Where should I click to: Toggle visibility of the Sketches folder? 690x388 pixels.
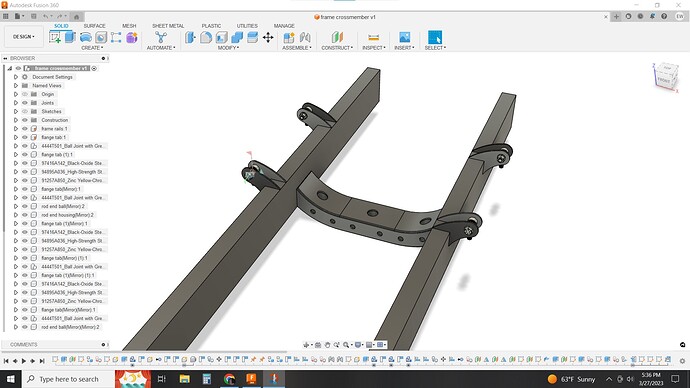[25, 111]
